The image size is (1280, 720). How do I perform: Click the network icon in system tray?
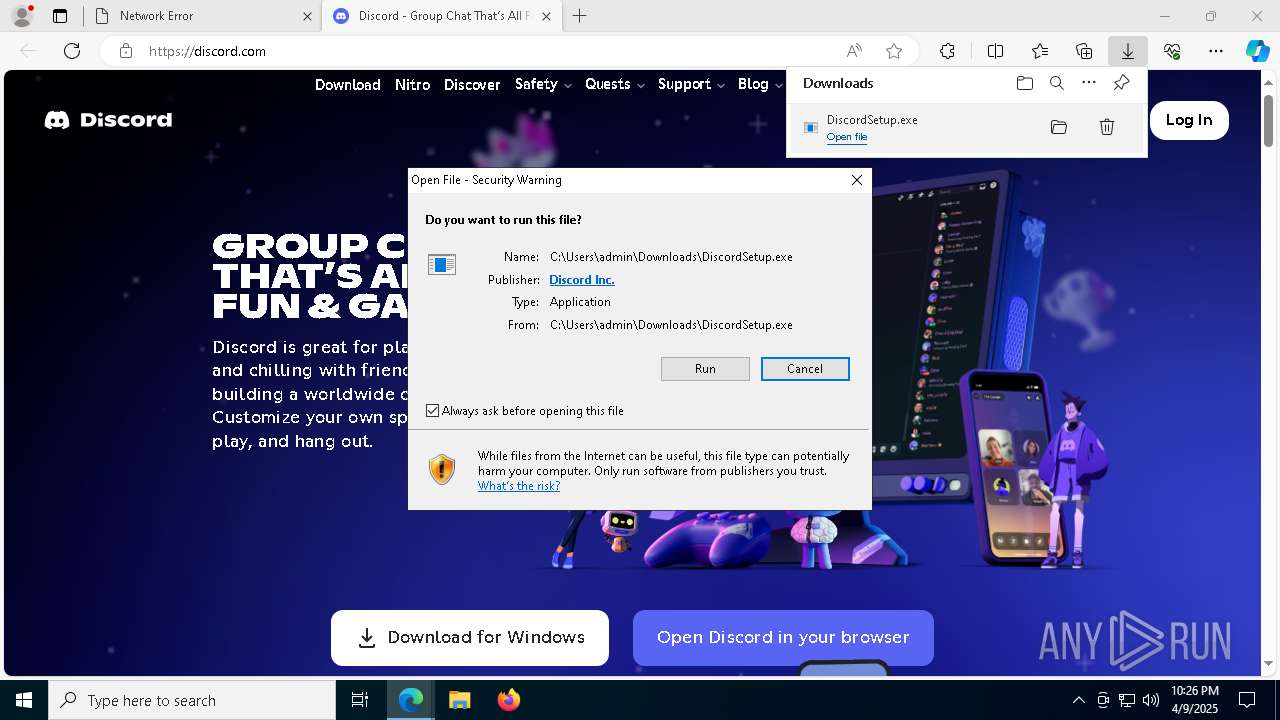[1127, 700]
